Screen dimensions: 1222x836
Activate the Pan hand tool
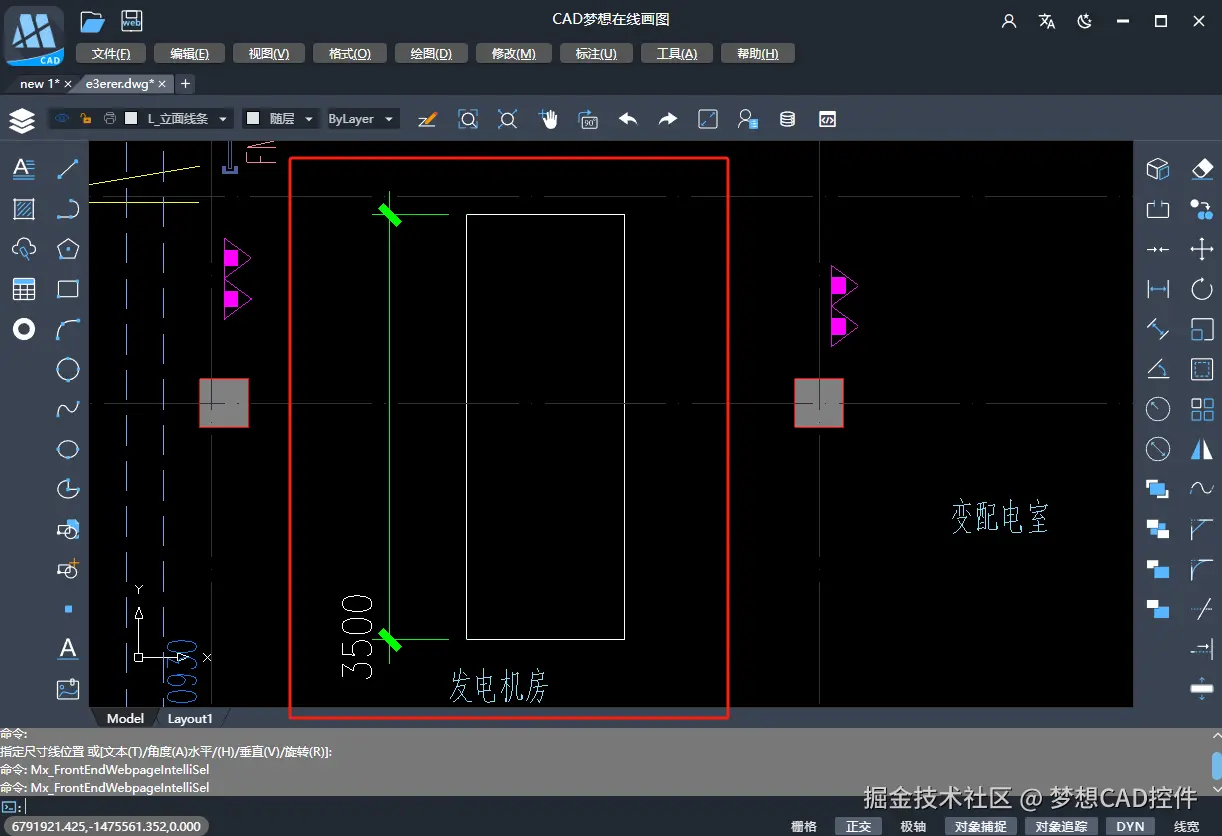pyautogui.click(x=548, y=118)
